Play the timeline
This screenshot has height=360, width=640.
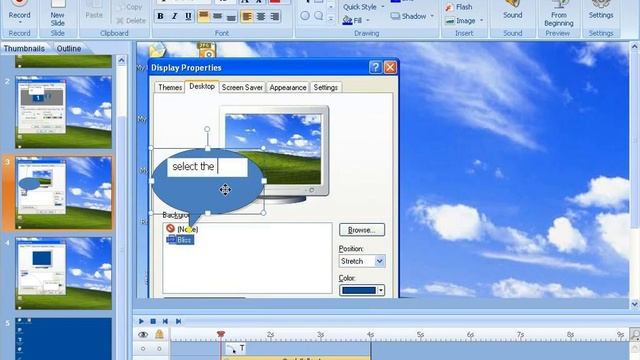(x=141, y=322)
